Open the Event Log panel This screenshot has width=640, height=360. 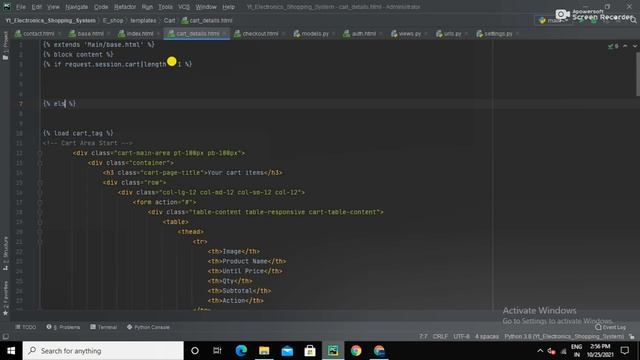[611, 327]
